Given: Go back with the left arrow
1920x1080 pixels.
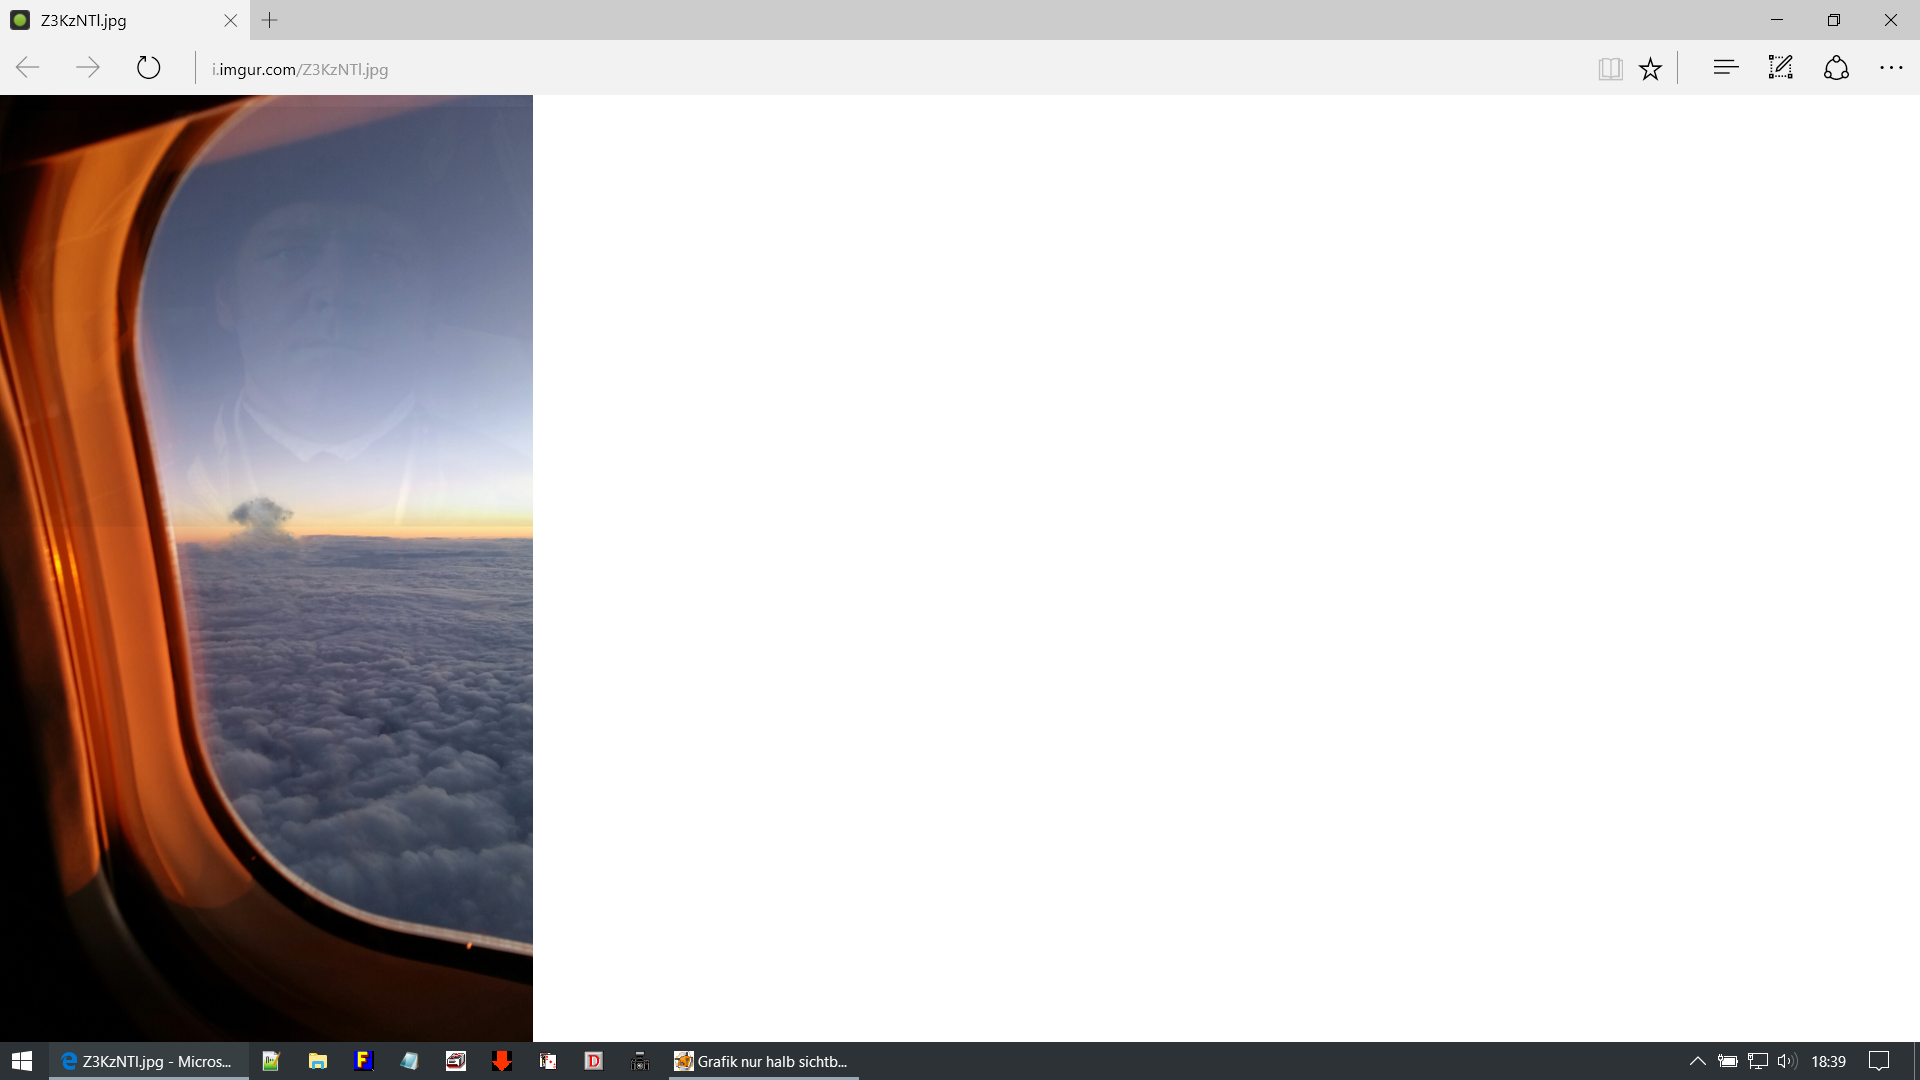Looking at the screenshot, I should coord(28,68).
